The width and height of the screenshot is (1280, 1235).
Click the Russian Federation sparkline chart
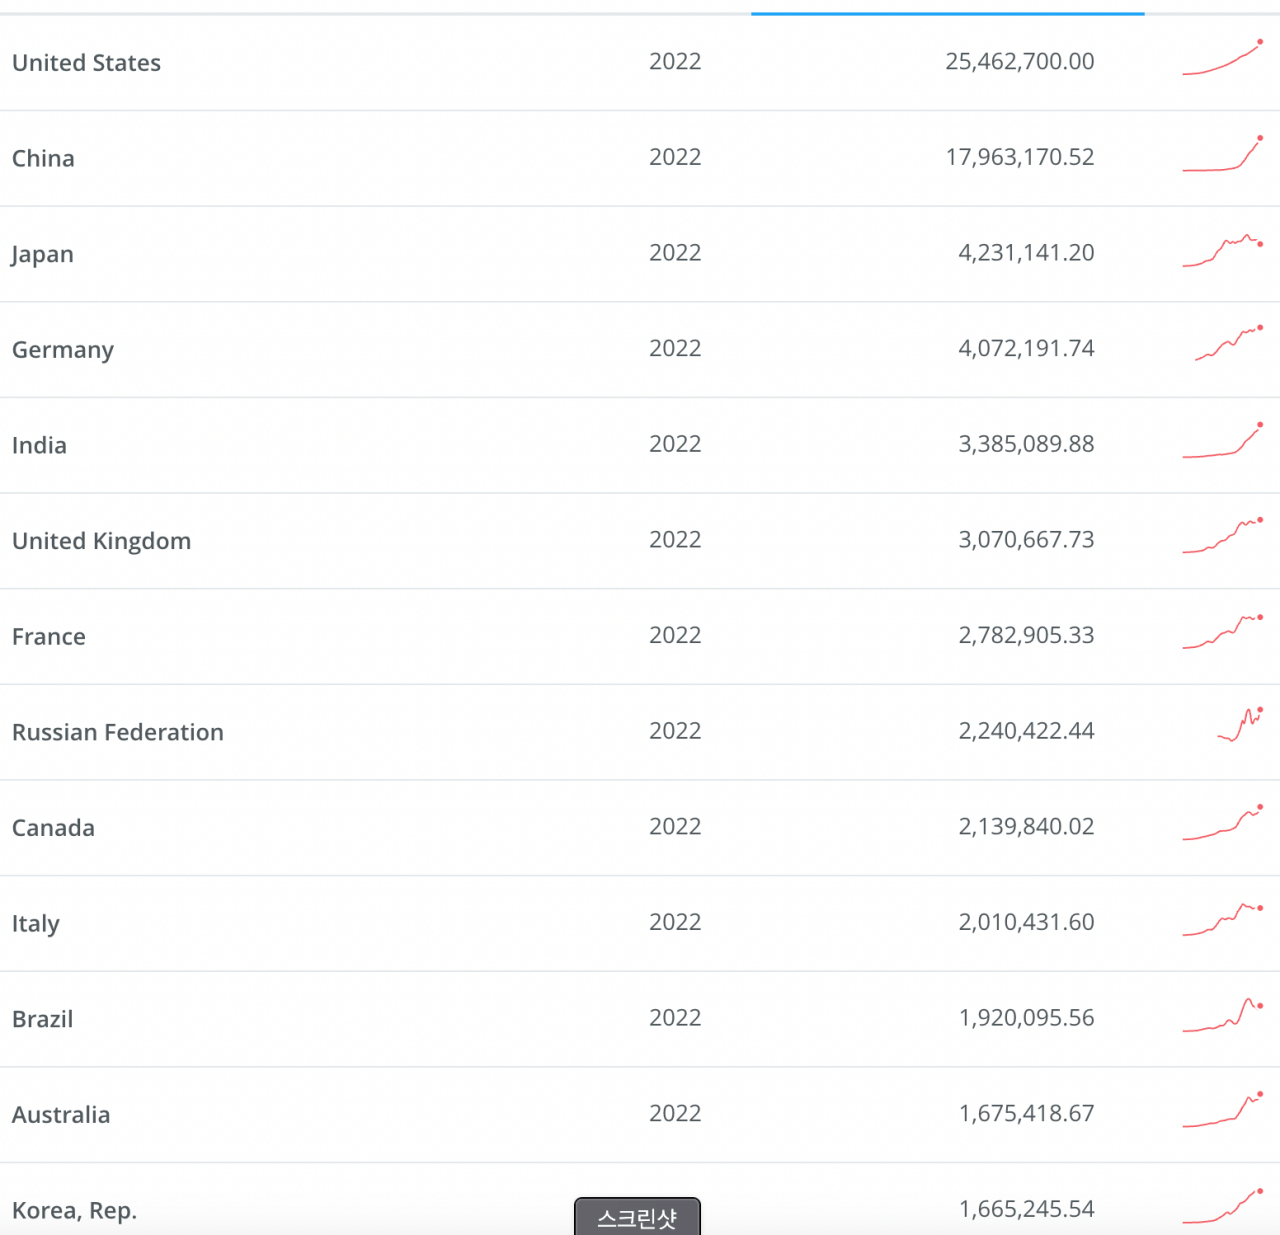coord(1240,725)
